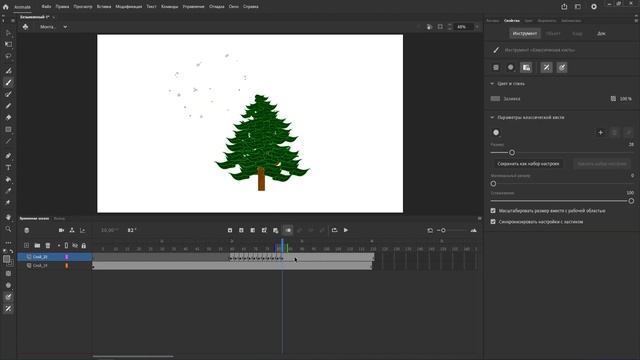
Task: Select the Line tool
Action: pos(8,141)
